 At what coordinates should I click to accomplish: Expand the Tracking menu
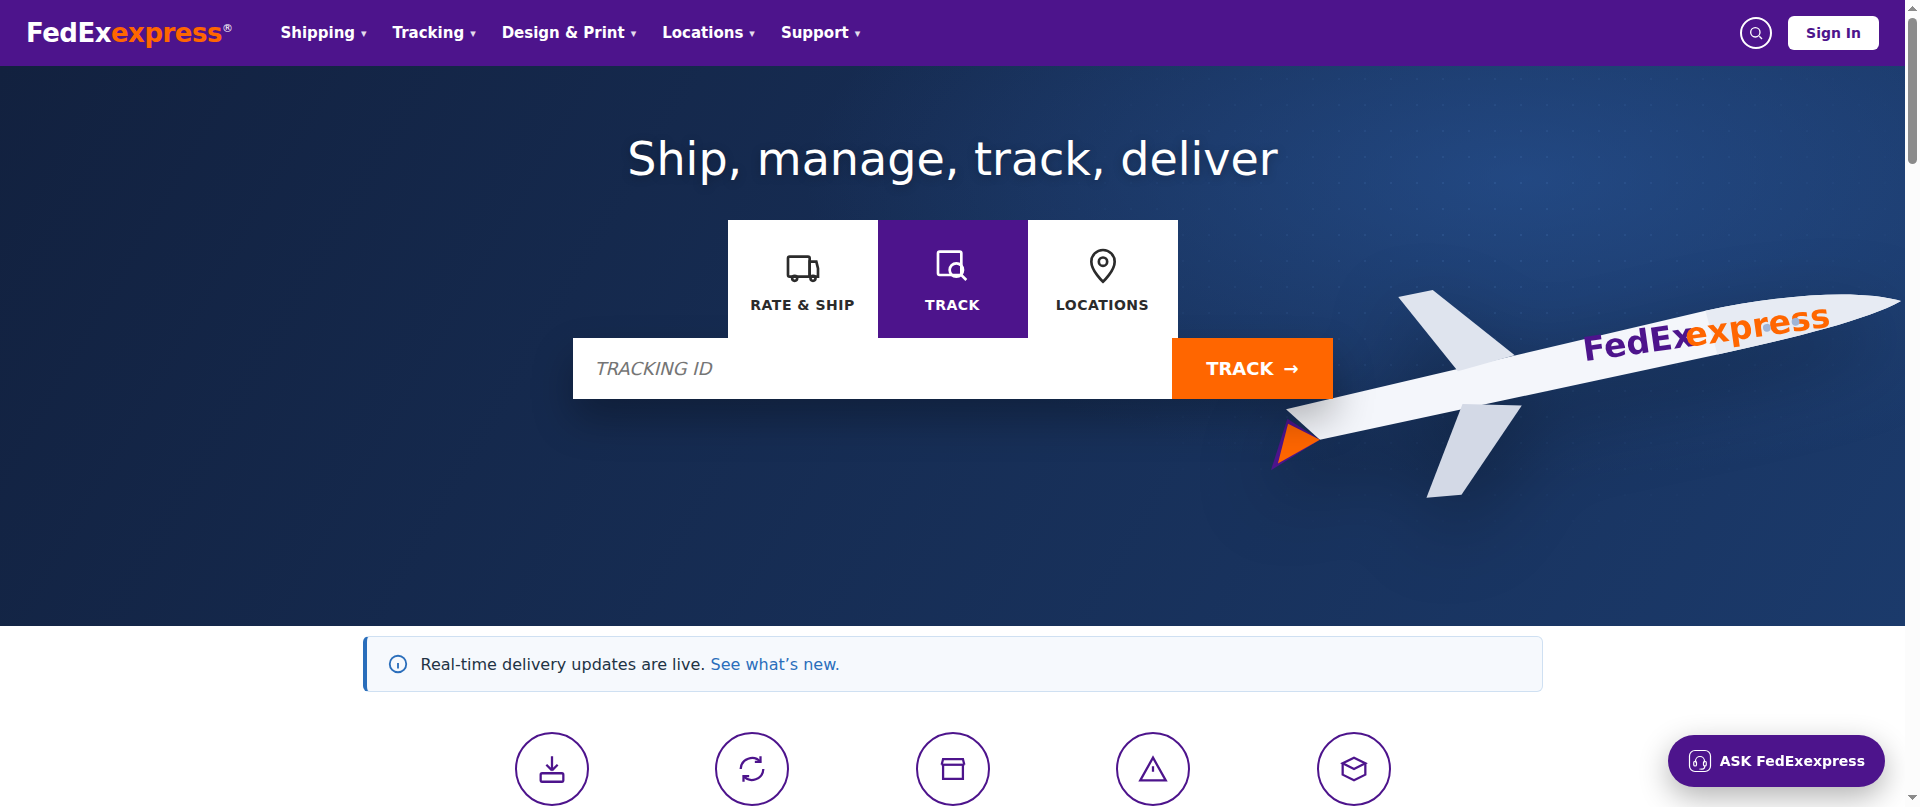click(434, 33)
